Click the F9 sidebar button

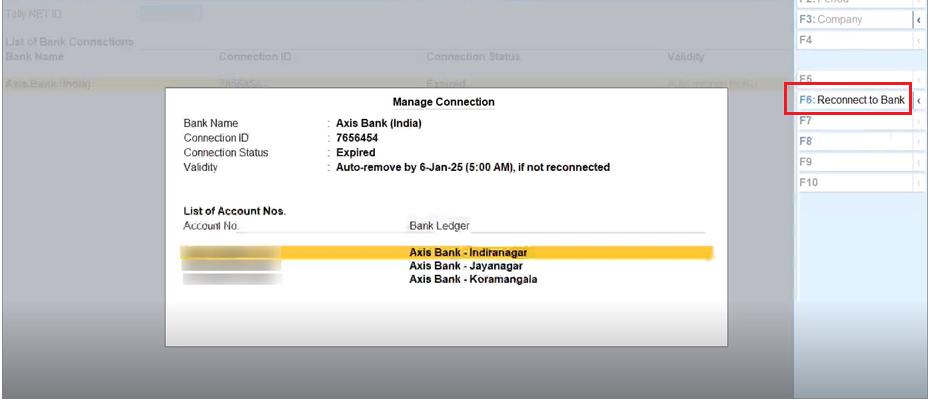[x=854, y=162]
